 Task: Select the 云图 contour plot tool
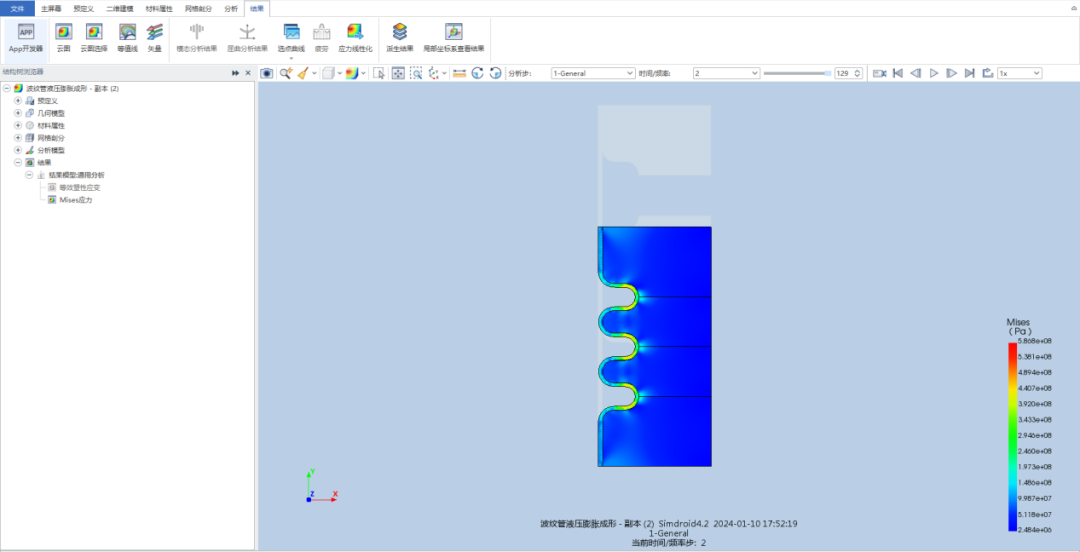[63, 38]
